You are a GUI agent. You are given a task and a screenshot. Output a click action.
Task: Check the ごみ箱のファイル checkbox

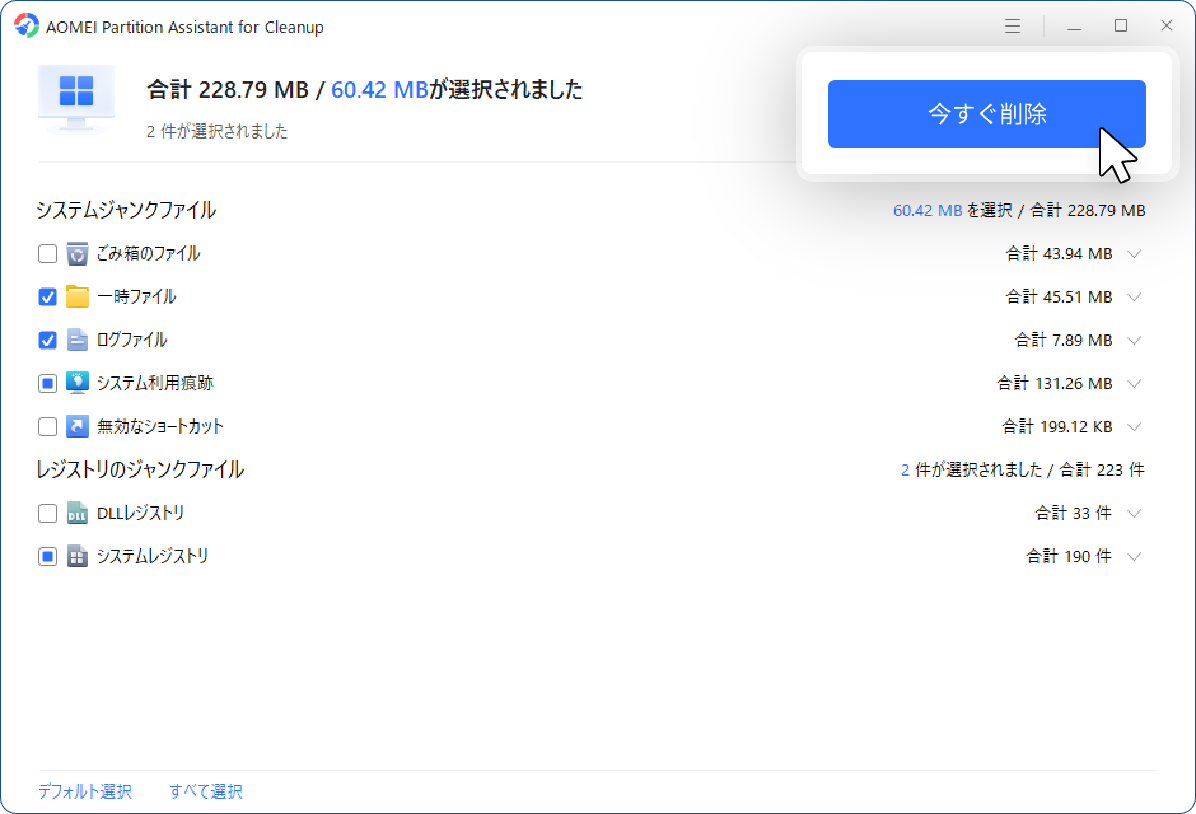click(x=47, y=253)
